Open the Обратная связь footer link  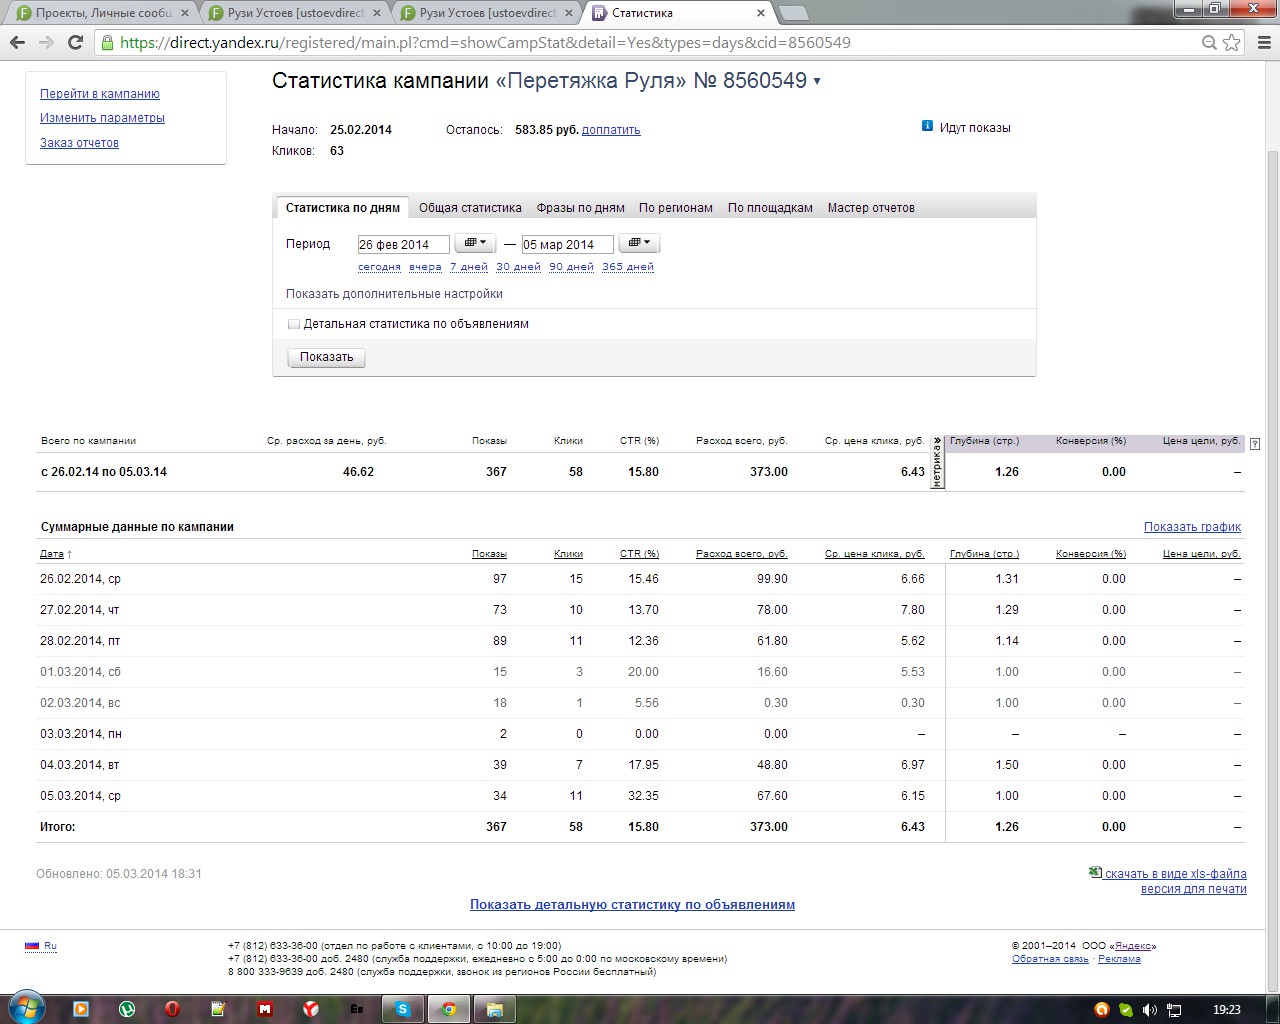pyautogui.click(x=1050, y=959)
